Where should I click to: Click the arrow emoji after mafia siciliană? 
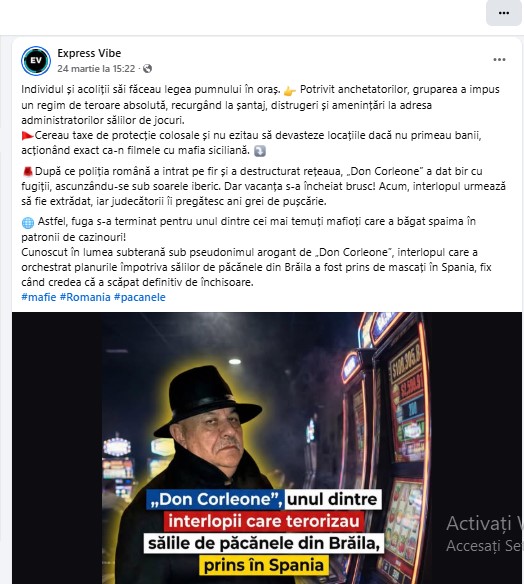click(x=260, y=151)
